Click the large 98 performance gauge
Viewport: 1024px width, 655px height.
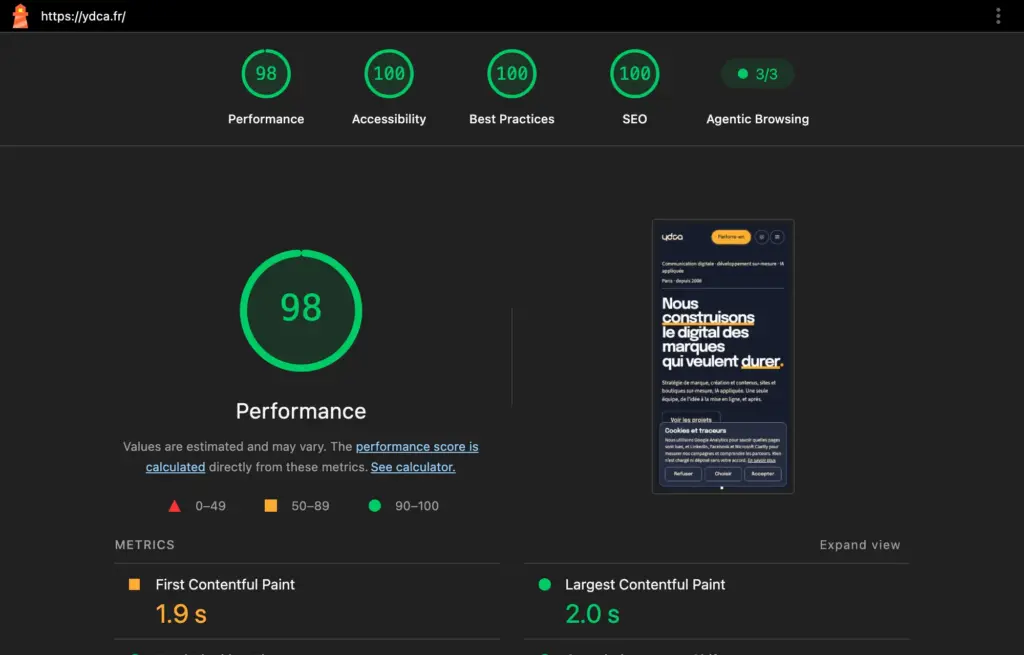click(x=301, y=310)
